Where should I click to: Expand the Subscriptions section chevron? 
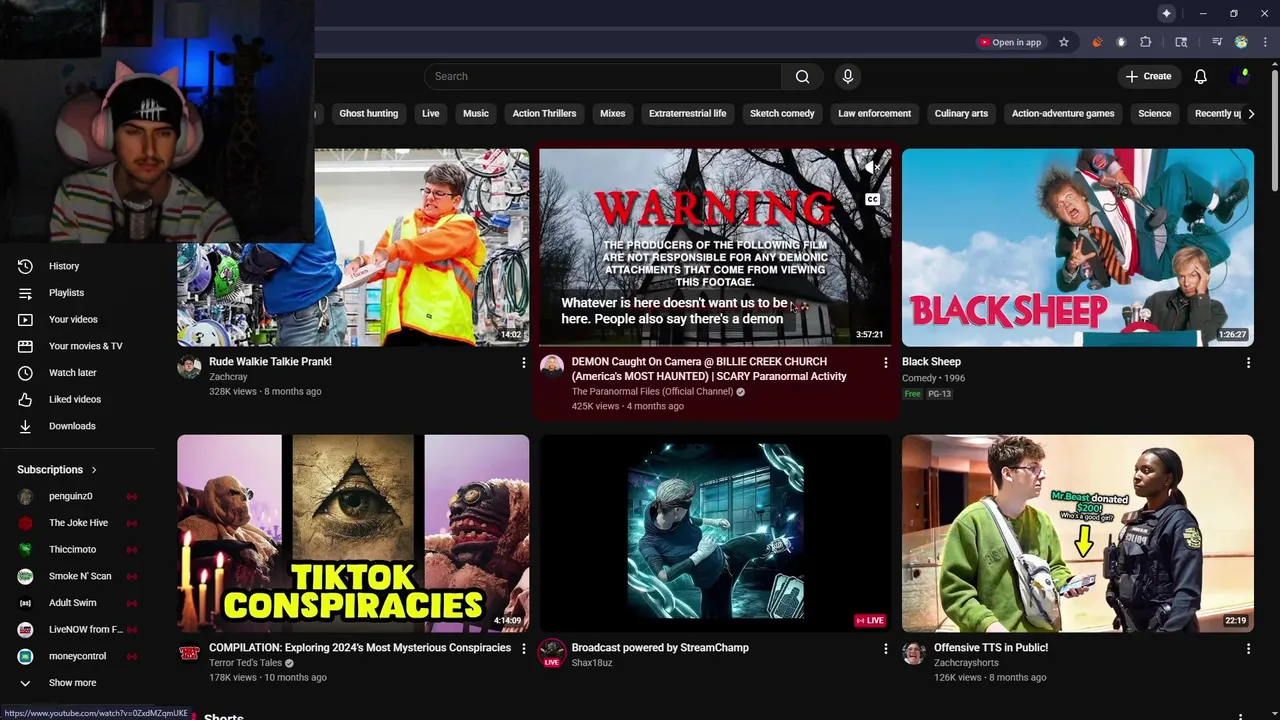click(94, 470)
